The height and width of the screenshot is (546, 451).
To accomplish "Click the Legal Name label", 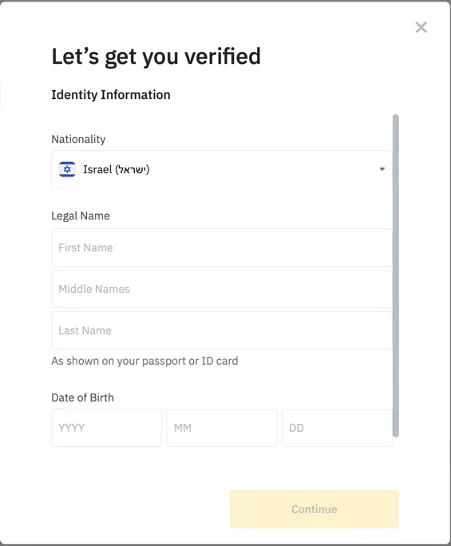I will (x=80, y=216).
